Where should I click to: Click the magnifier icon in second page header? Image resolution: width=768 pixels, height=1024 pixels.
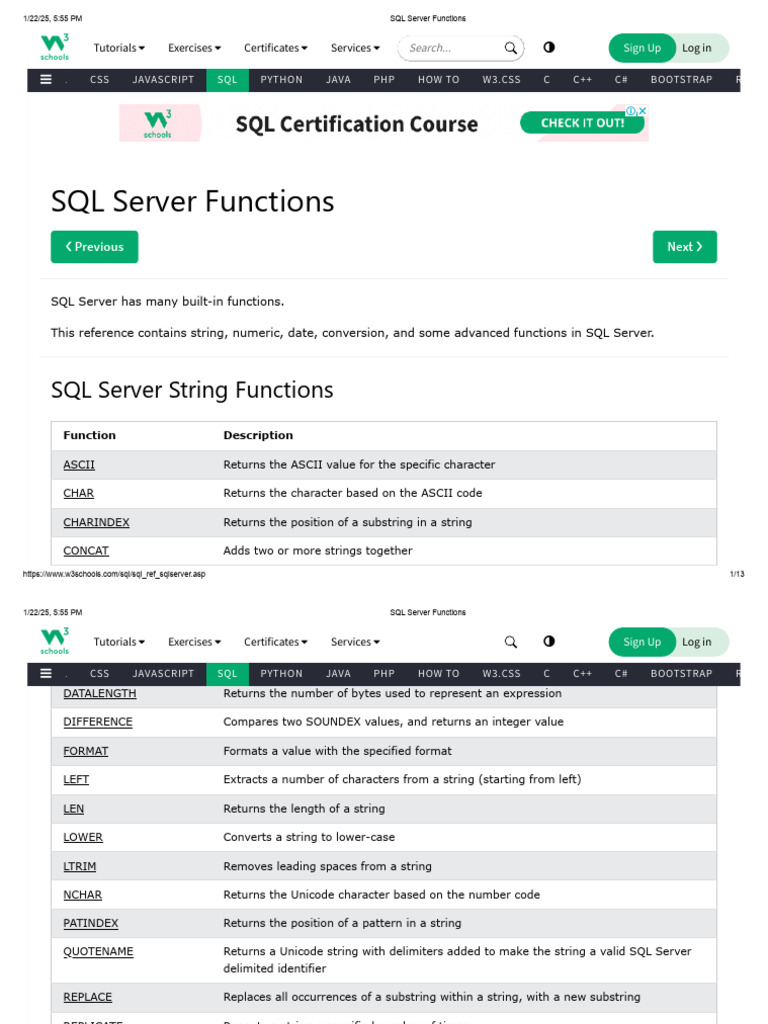[510, 642]
